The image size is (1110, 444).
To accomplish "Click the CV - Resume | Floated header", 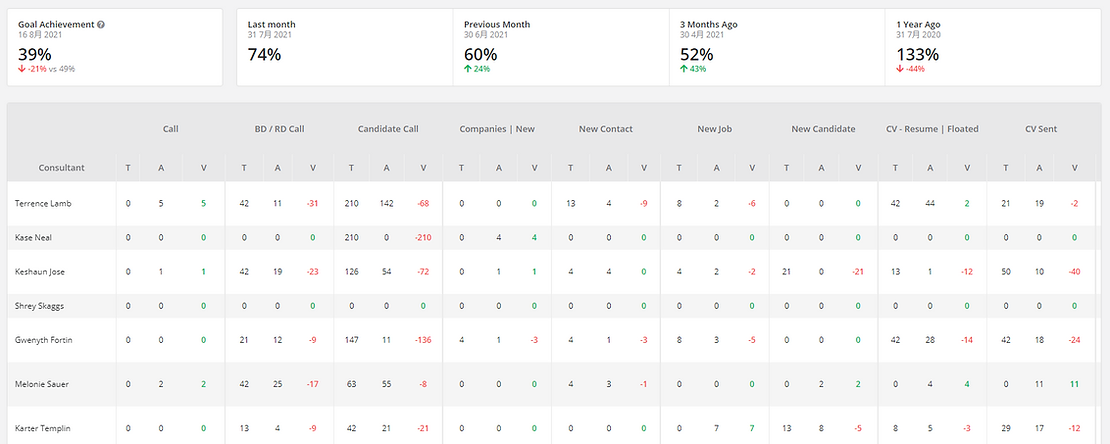I will [932, 129].
